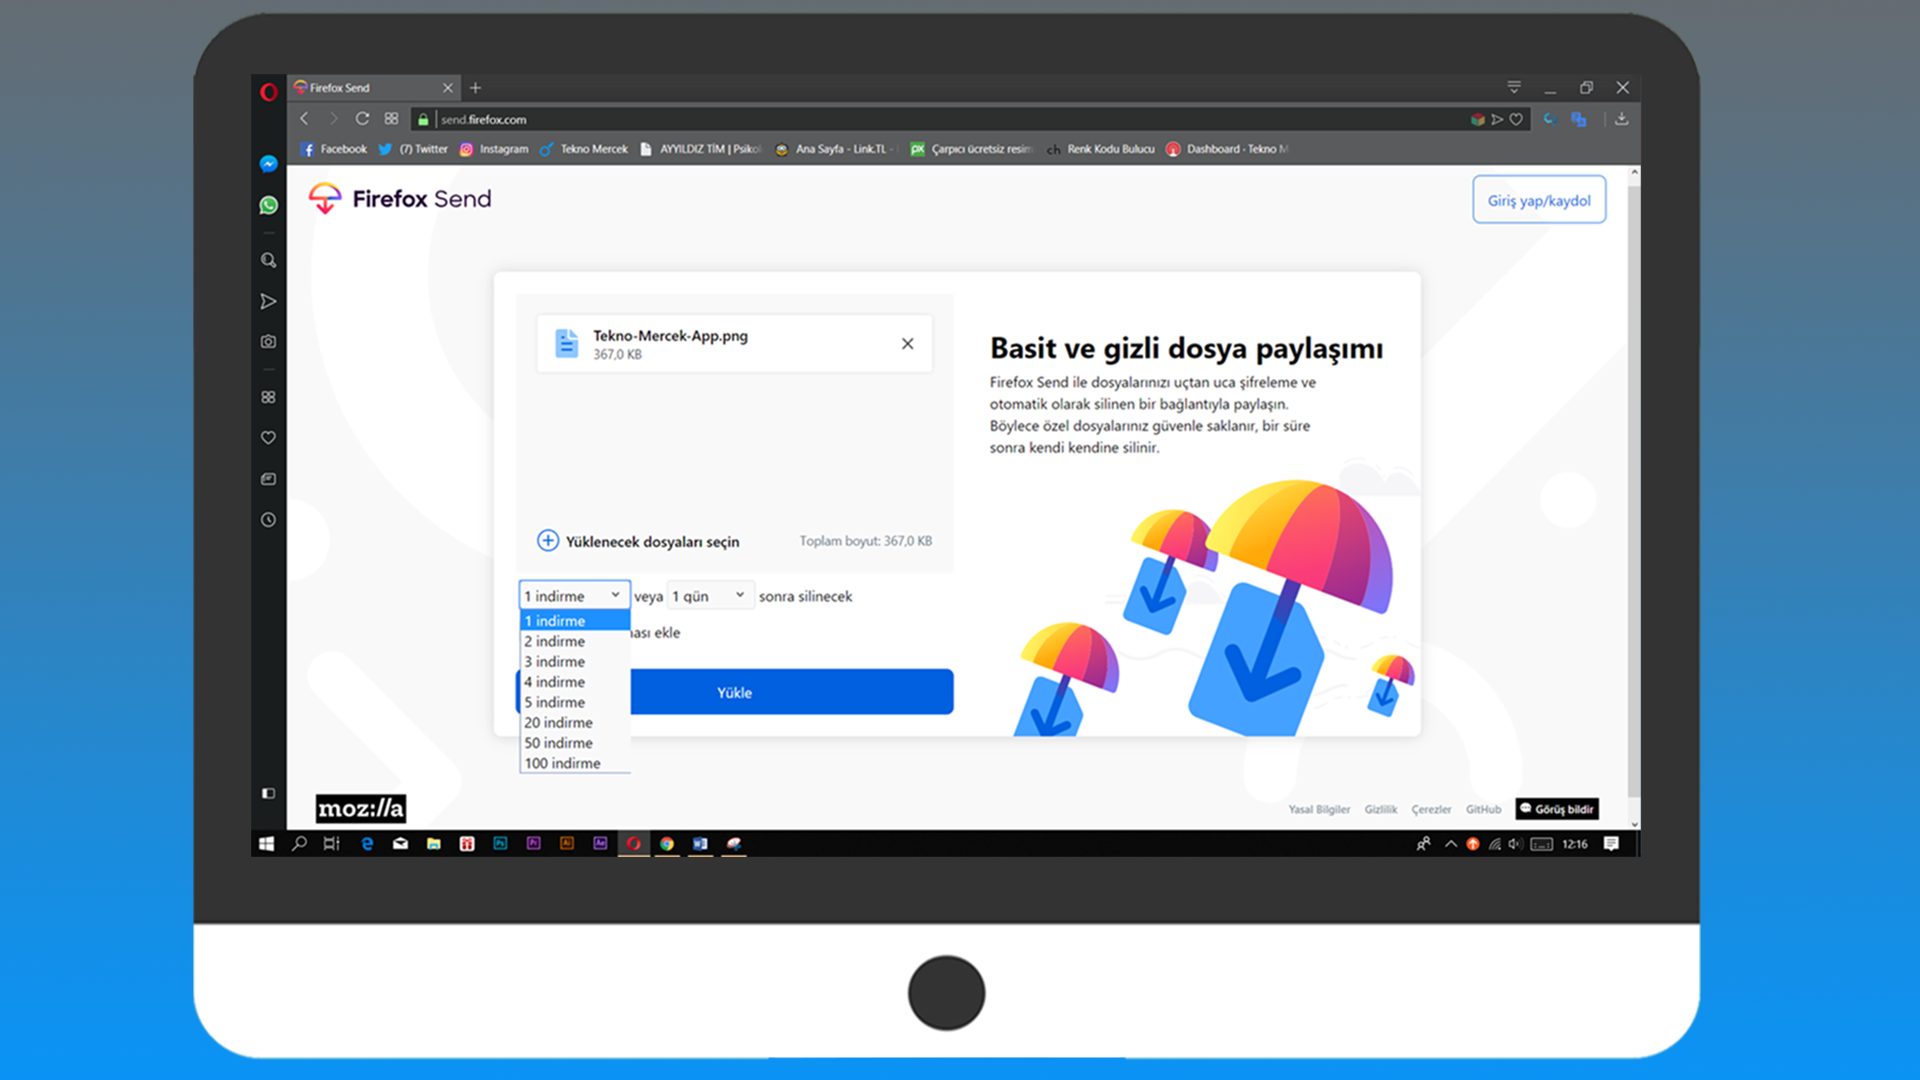
Task: Open Yasal Bilgiler footer link
Action: point(1319,809)
